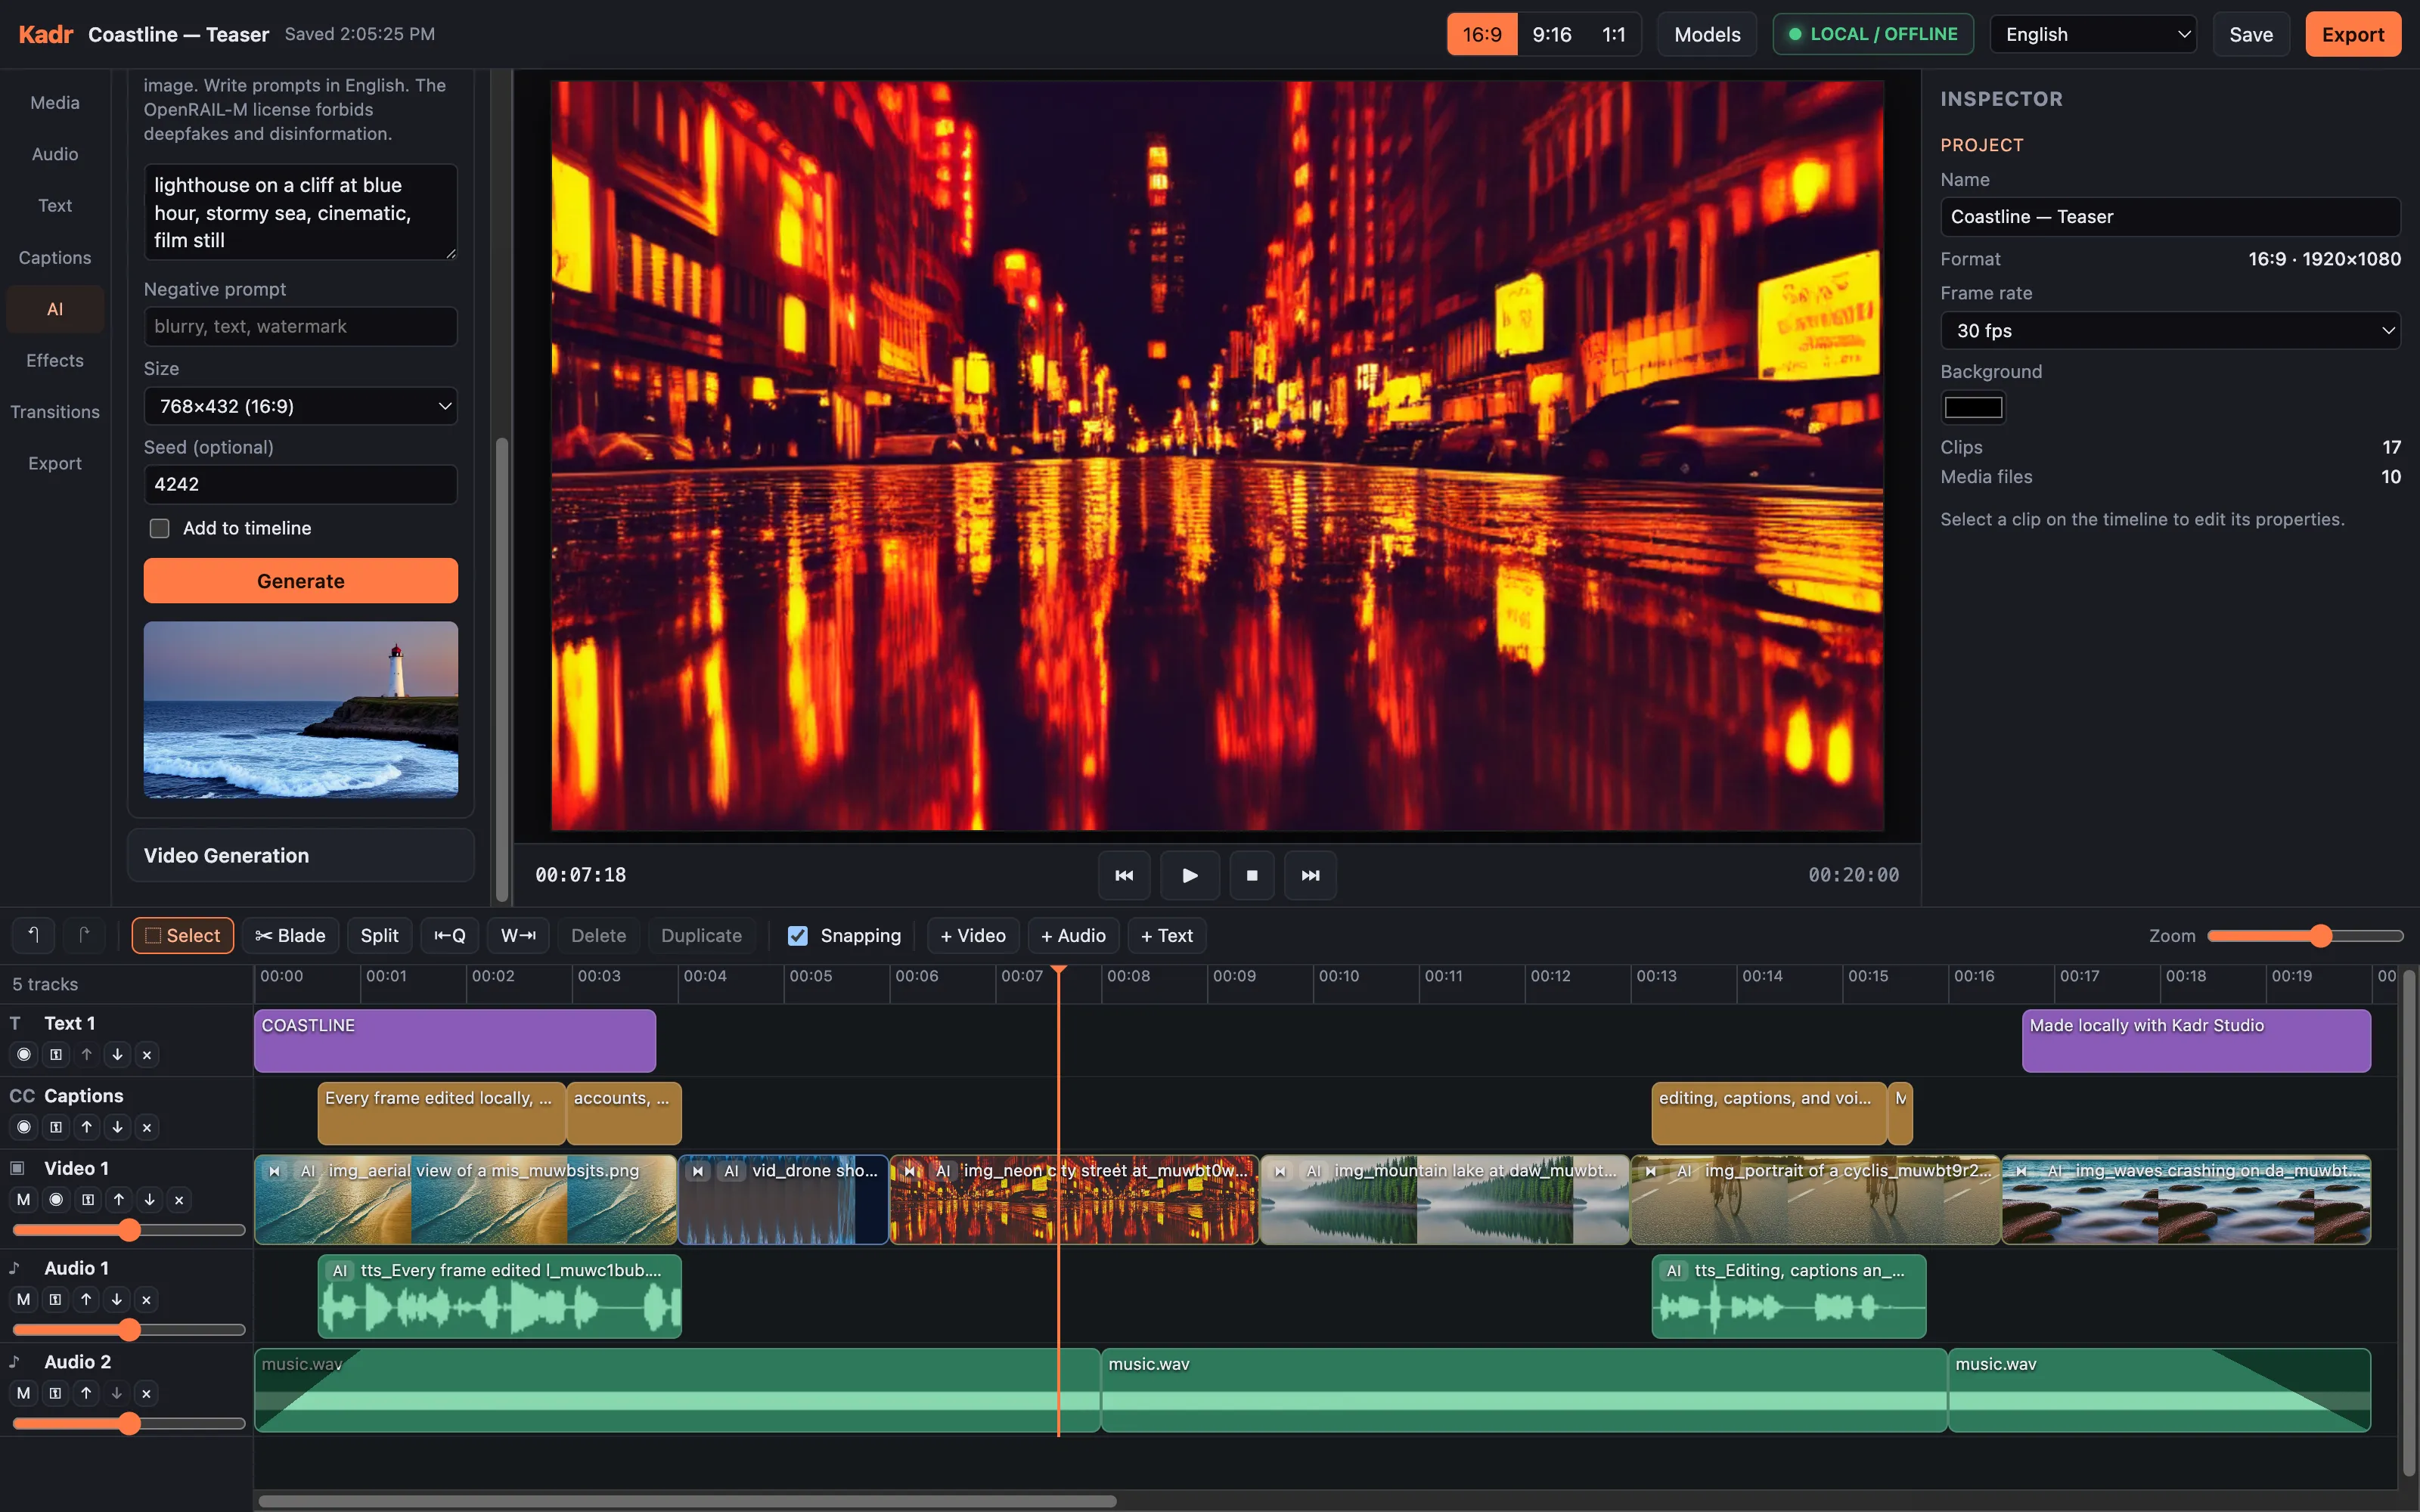Image resolution: width=2420 pixels, height=1512 pixels.
Task: Click the orange Generate button
Action: [301, 581]
